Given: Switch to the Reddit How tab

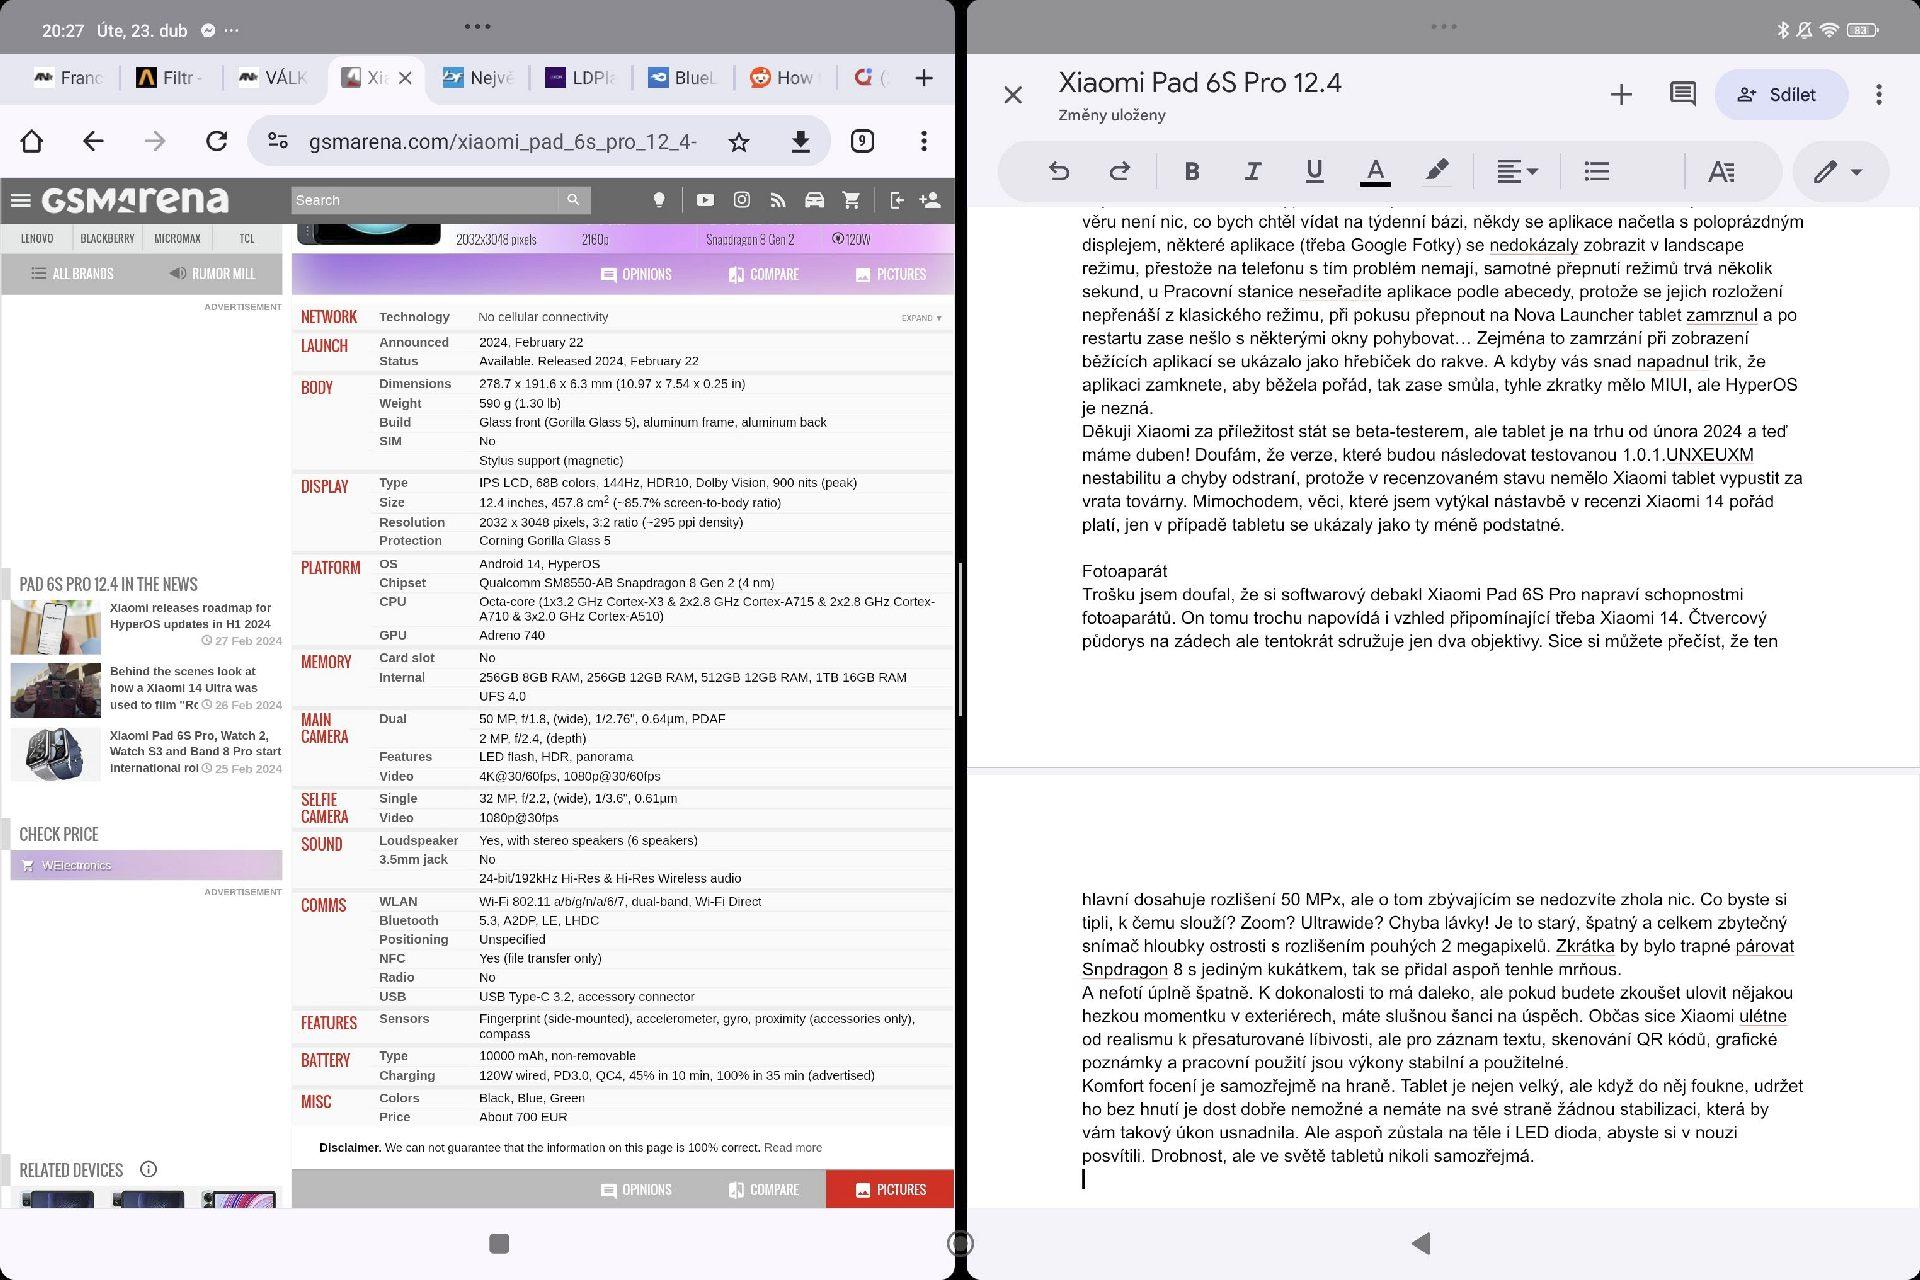Looking at the screenshot, I should click(x=785, y=78).
